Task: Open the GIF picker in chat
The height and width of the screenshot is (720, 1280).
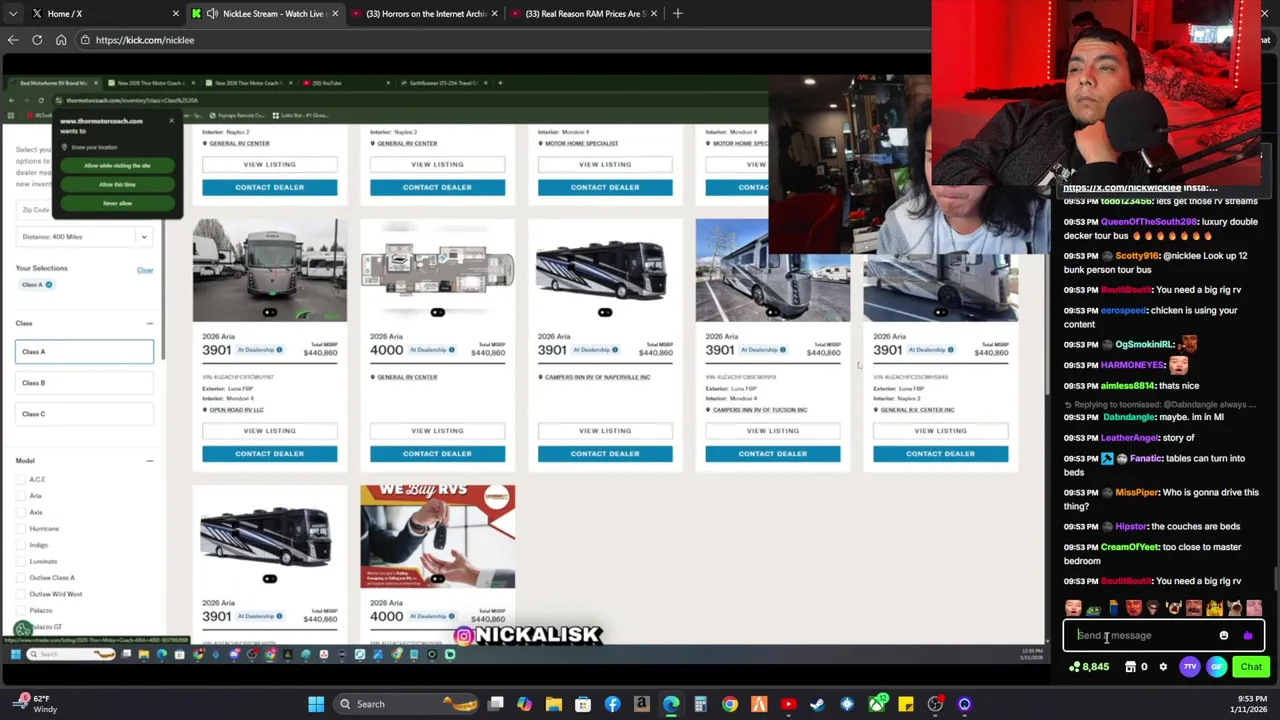Action: tap(1217, 667)
